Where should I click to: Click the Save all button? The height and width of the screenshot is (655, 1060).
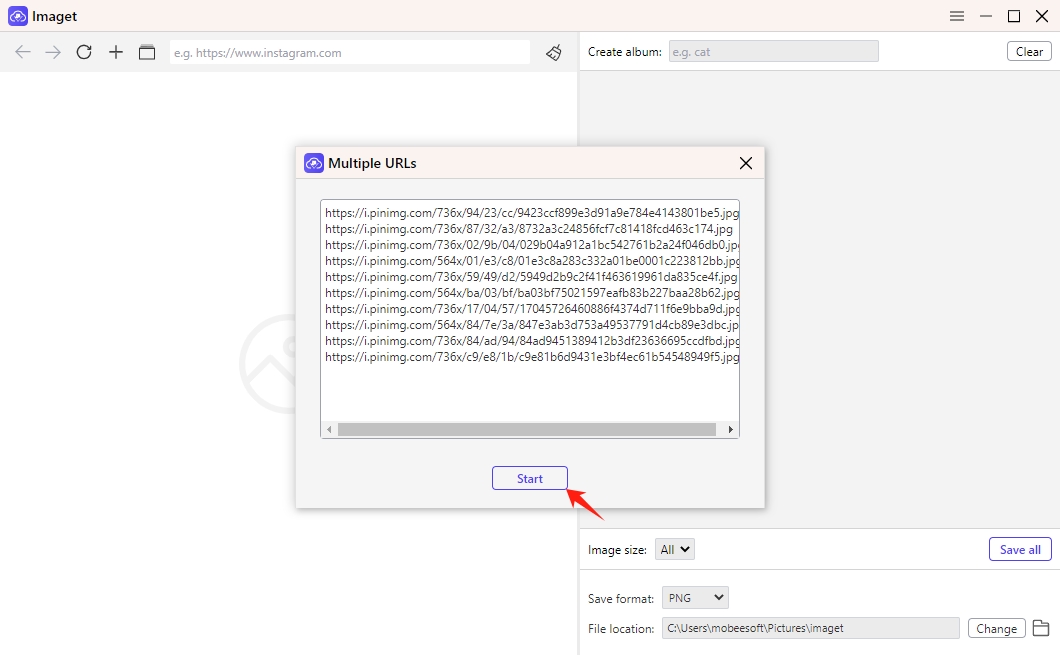(1019, 548)
